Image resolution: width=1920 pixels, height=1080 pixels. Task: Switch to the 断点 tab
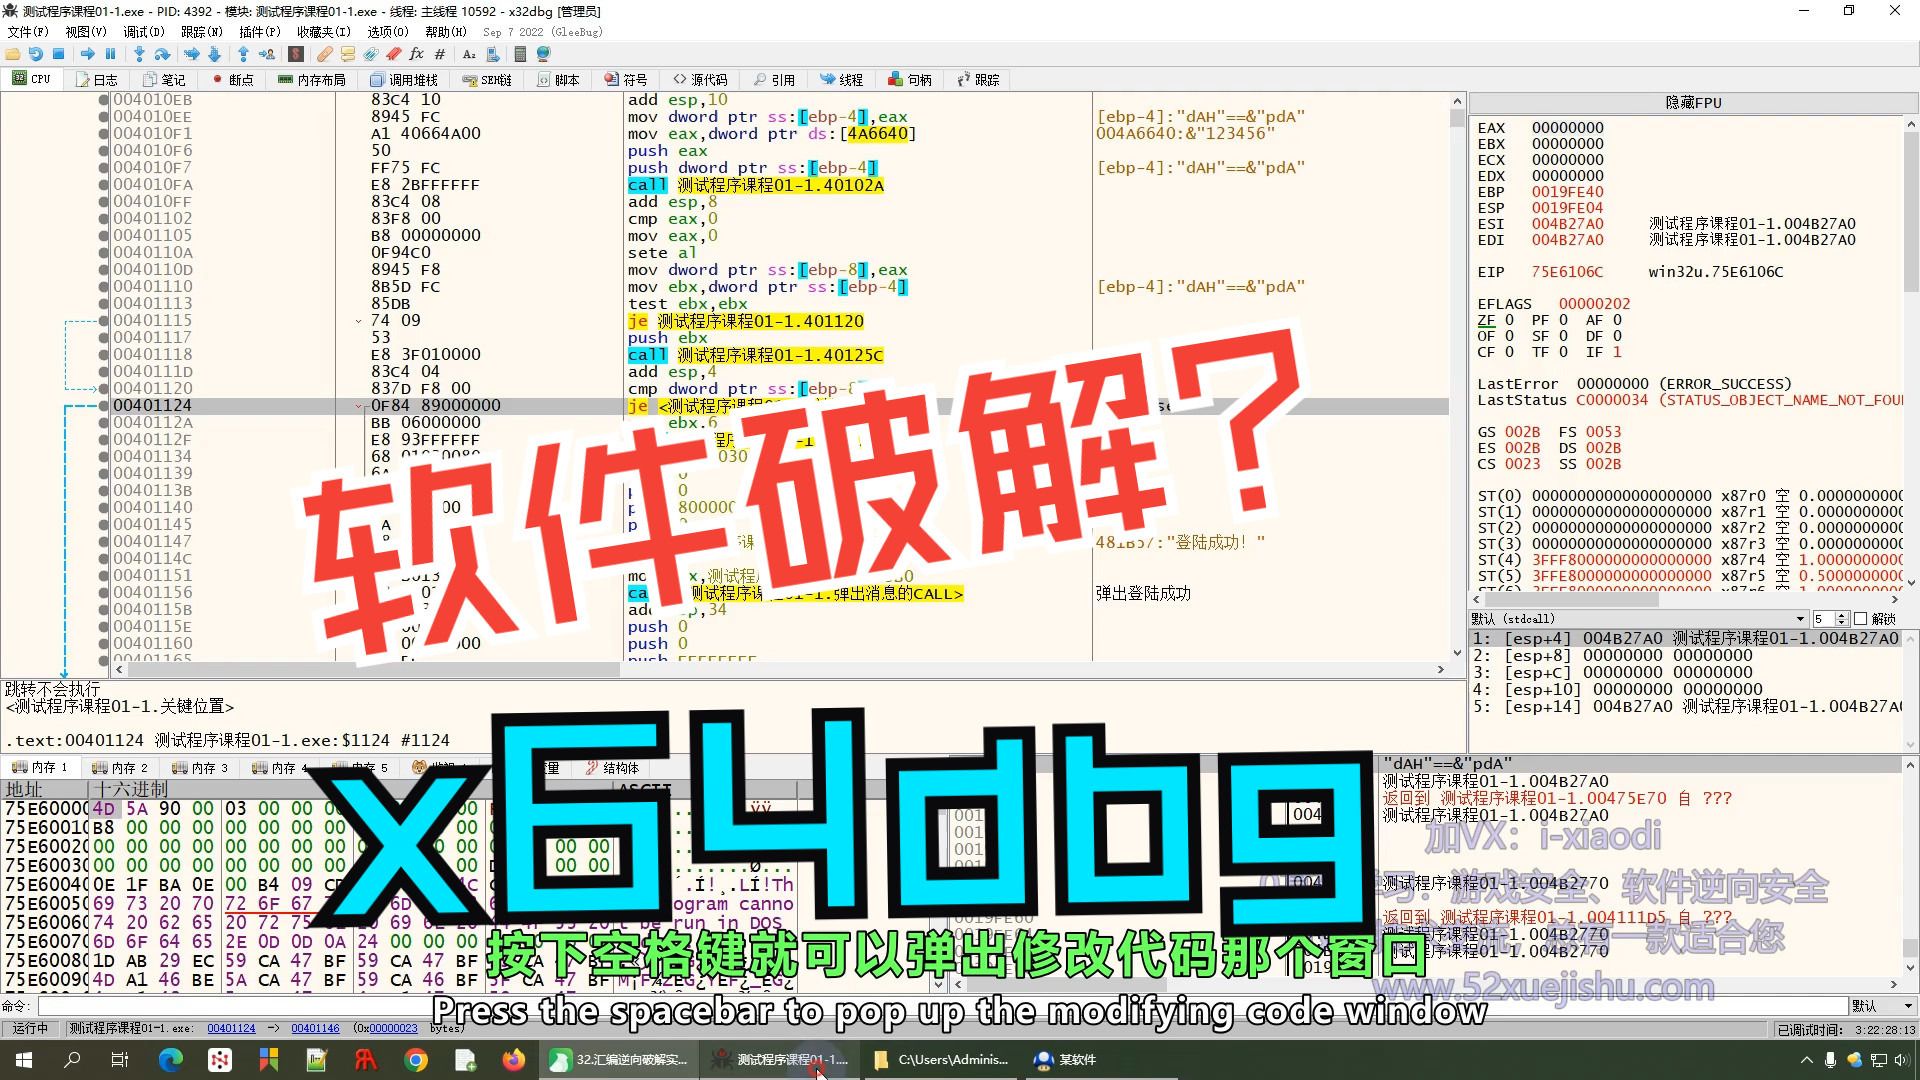pyautogui.click(x=233, y=80)
